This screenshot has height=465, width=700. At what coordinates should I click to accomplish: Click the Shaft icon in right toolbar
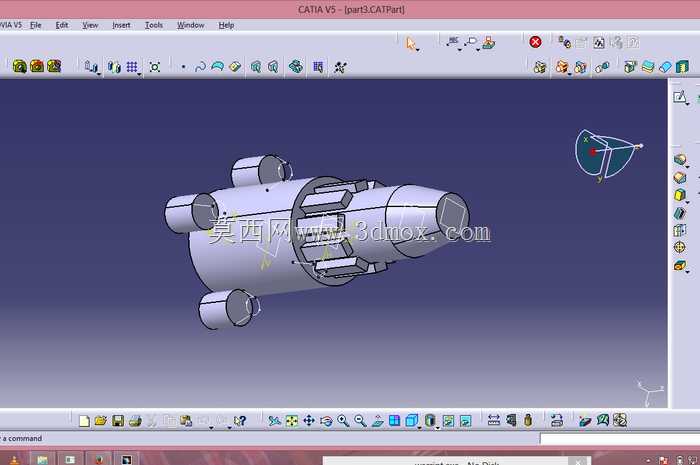tap(679, 195)
